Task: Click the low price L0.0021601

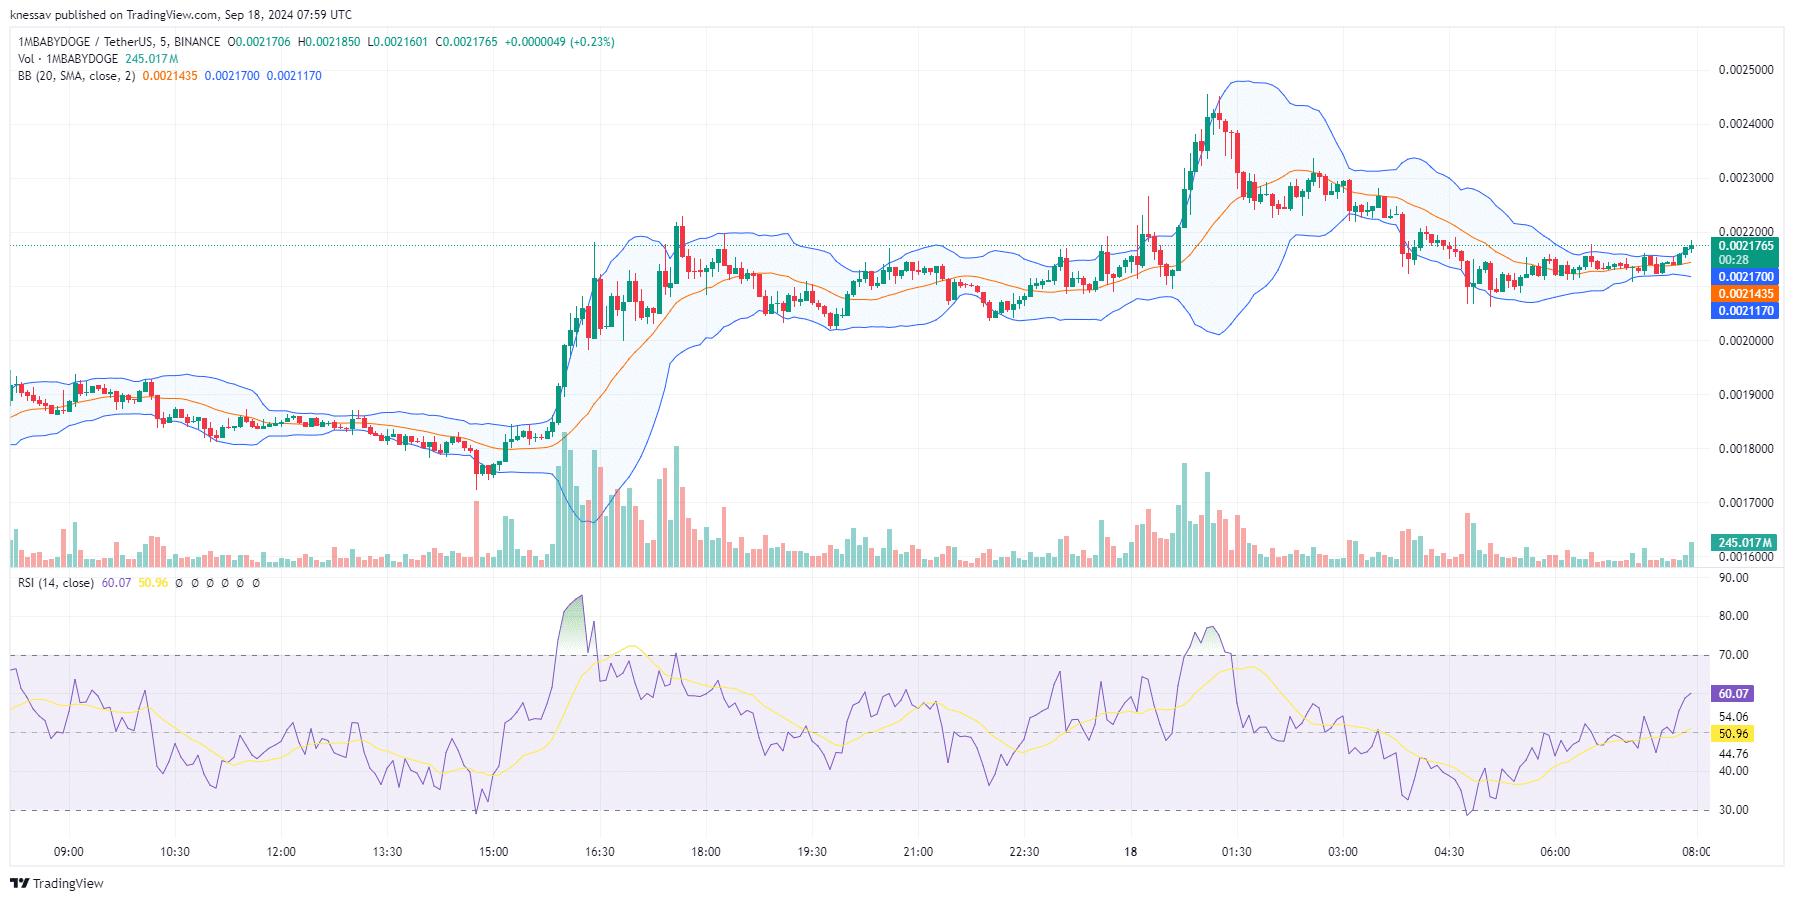Action: (x=397, y=42)
